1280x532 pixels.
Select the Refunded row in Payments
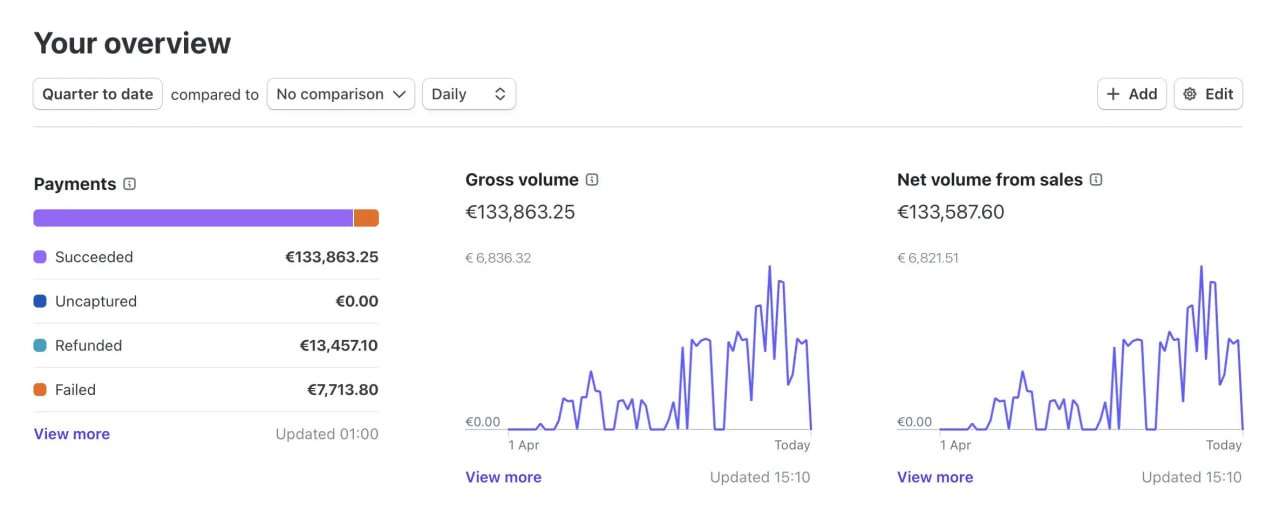(205, 346)
